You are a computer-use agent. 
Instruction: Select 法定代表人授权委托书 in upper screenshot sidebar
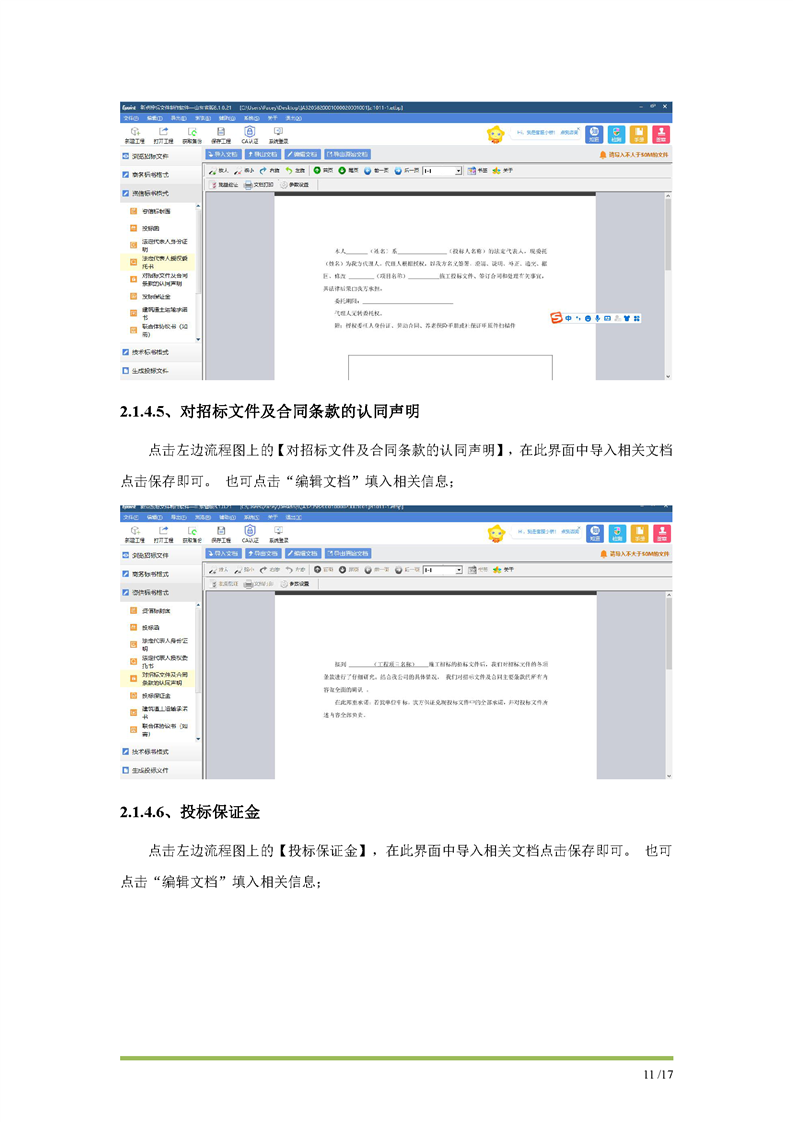tap(165, 262)
